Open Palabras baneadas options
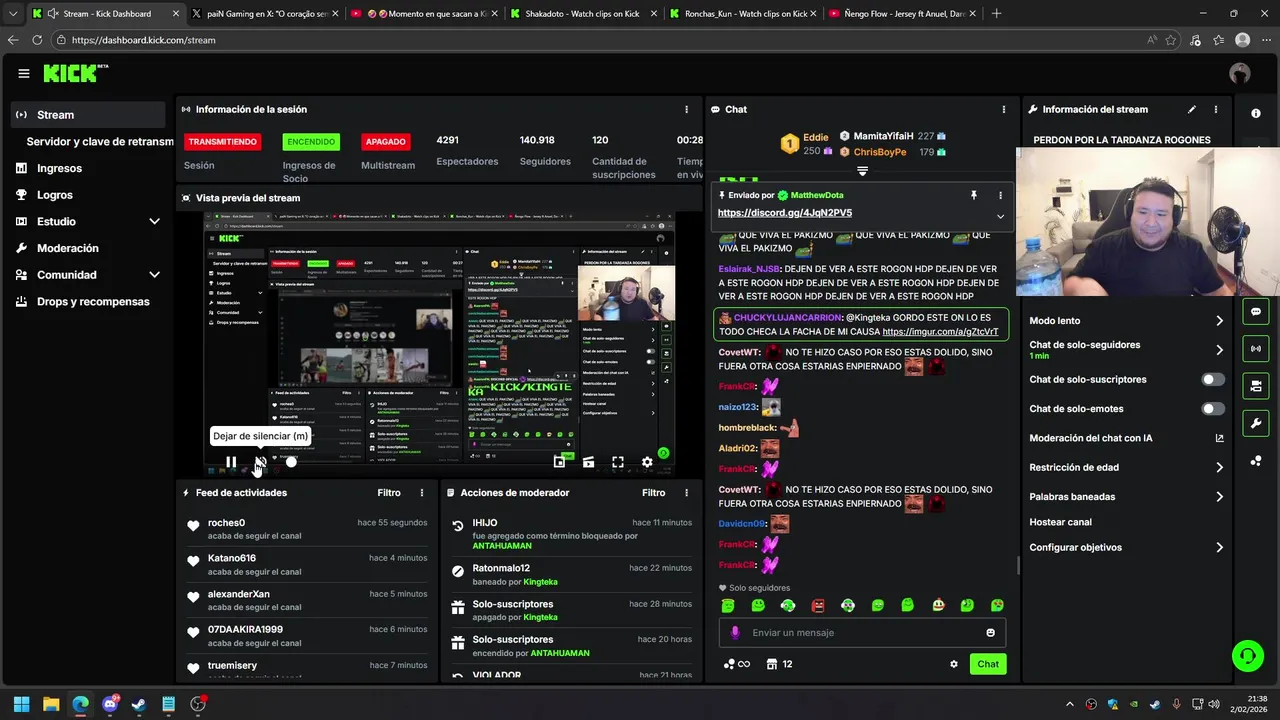Viewport: 1280px width, 720px height. 1127,496
